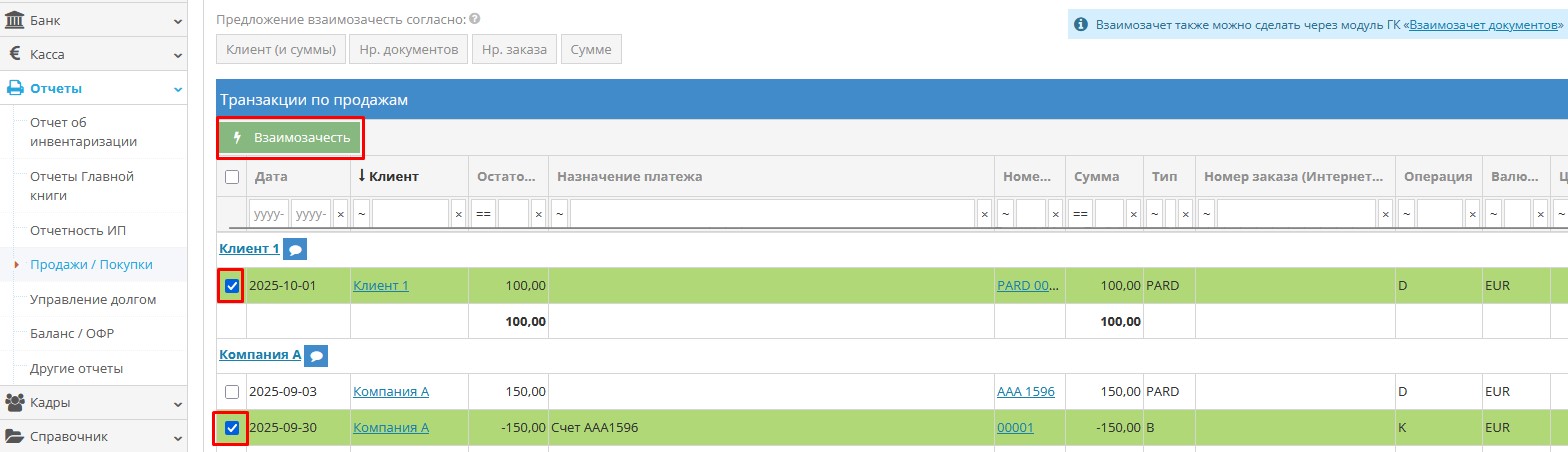Open Управление долгом in the sidebar

tap(93, 299)
